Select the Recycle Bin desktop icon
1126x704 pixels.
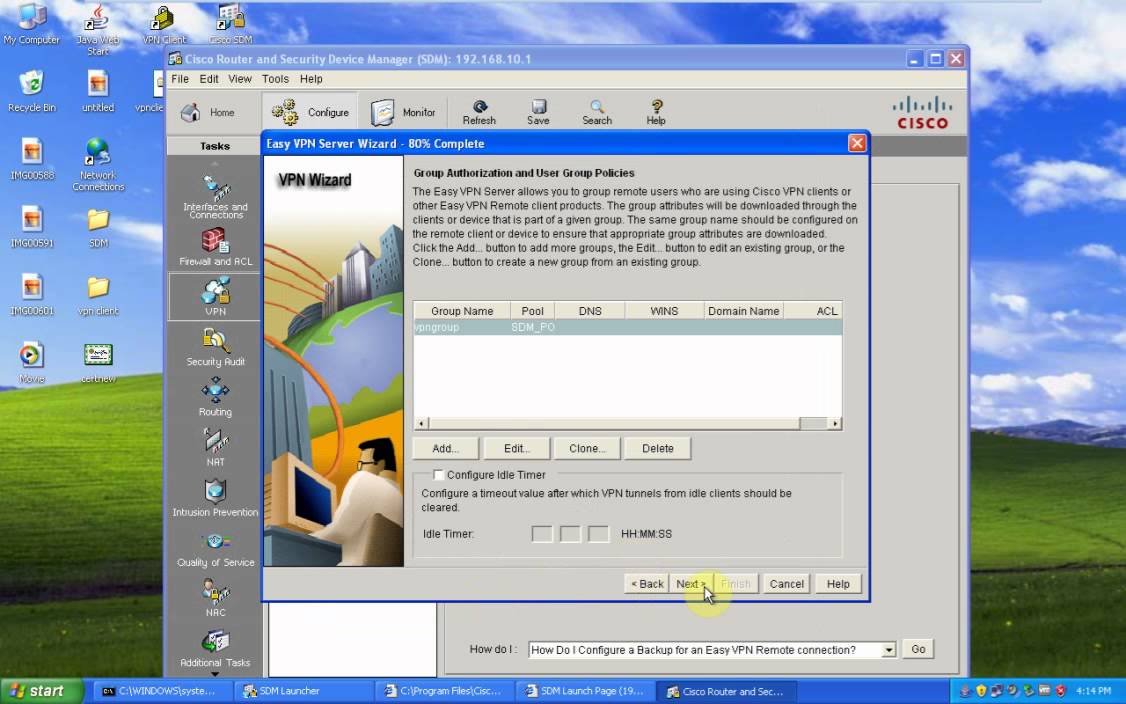pos(32,92)
